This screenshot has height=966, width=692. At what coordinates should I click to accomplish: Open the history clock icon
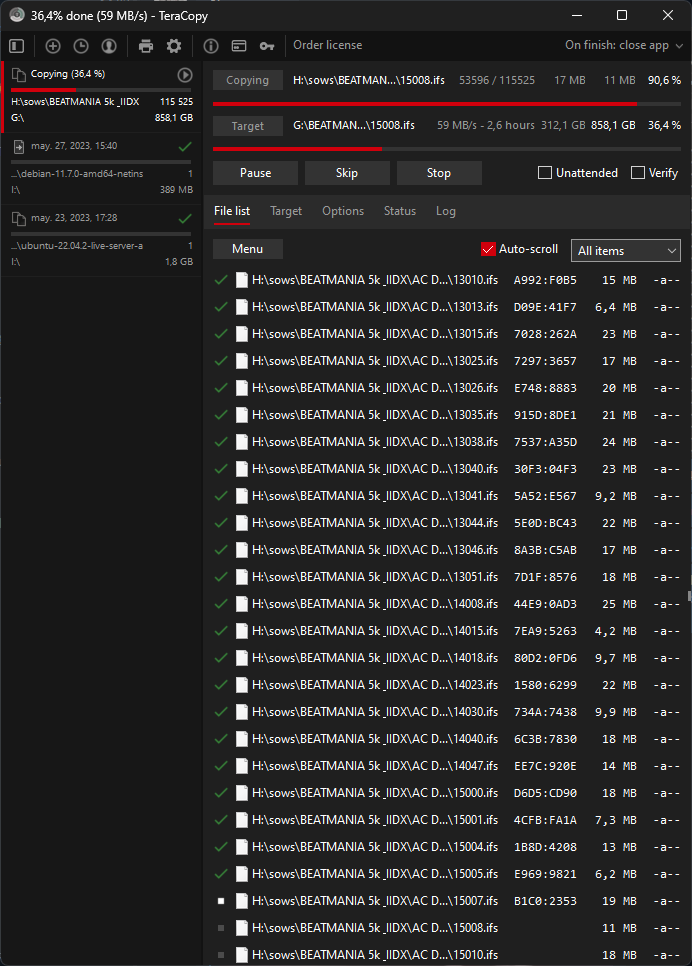(x=81, y=46)
